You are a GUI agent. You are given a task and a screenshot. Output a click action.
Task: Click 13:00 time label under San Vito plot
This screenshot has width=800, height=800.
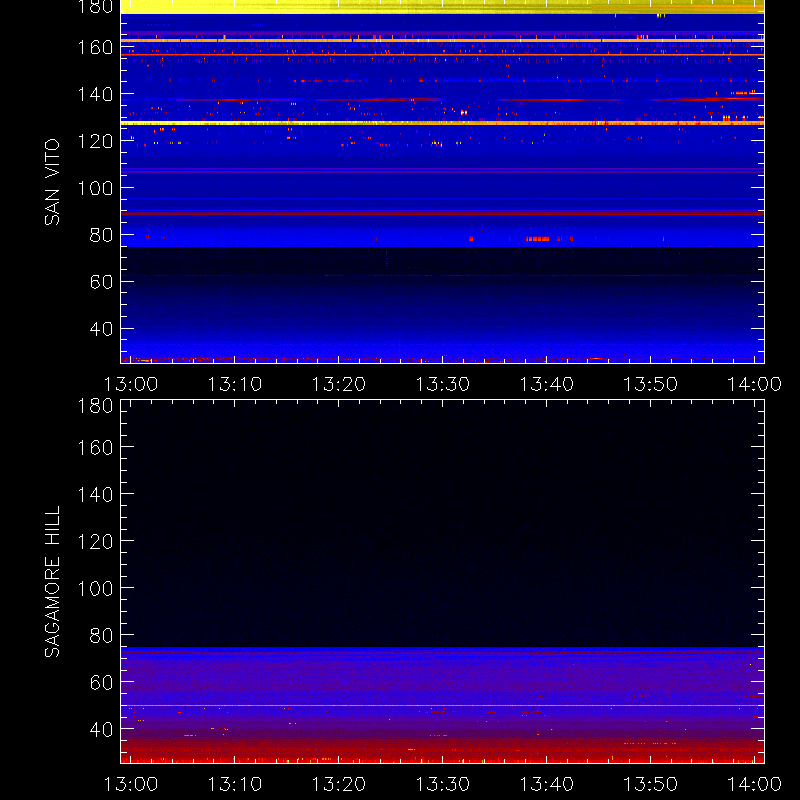pyautogui.click(x=131, y=384)
